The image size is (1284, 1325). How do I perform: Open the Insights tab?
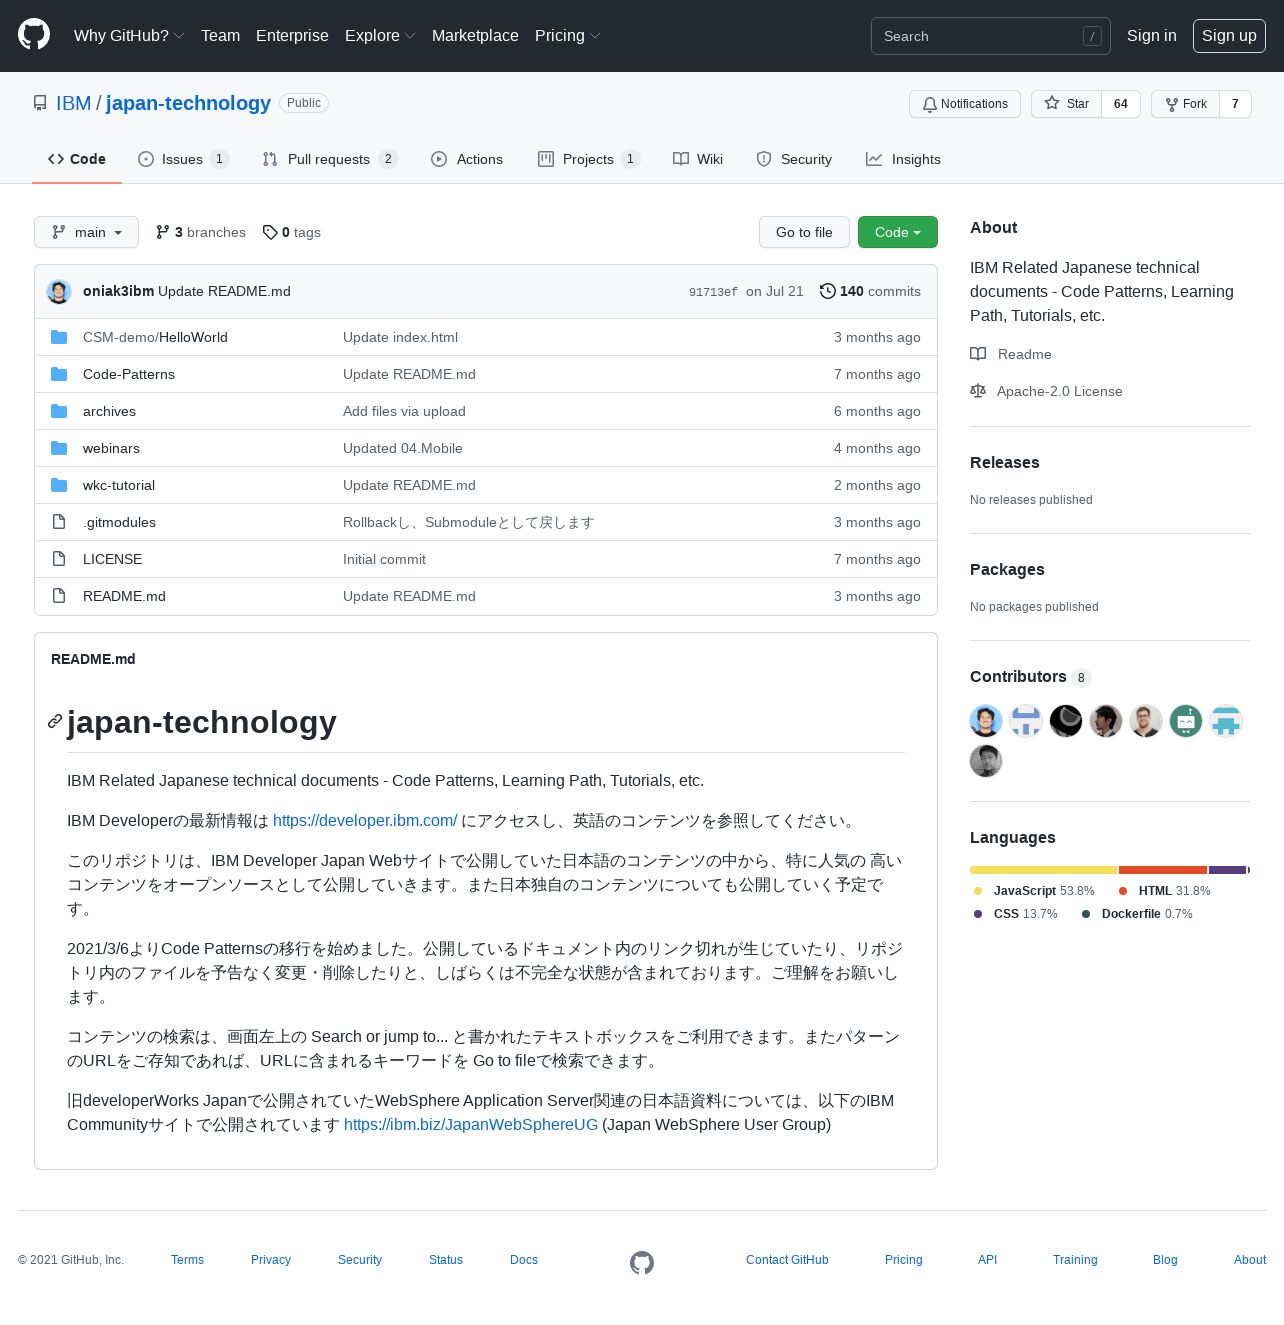point(903,159)
